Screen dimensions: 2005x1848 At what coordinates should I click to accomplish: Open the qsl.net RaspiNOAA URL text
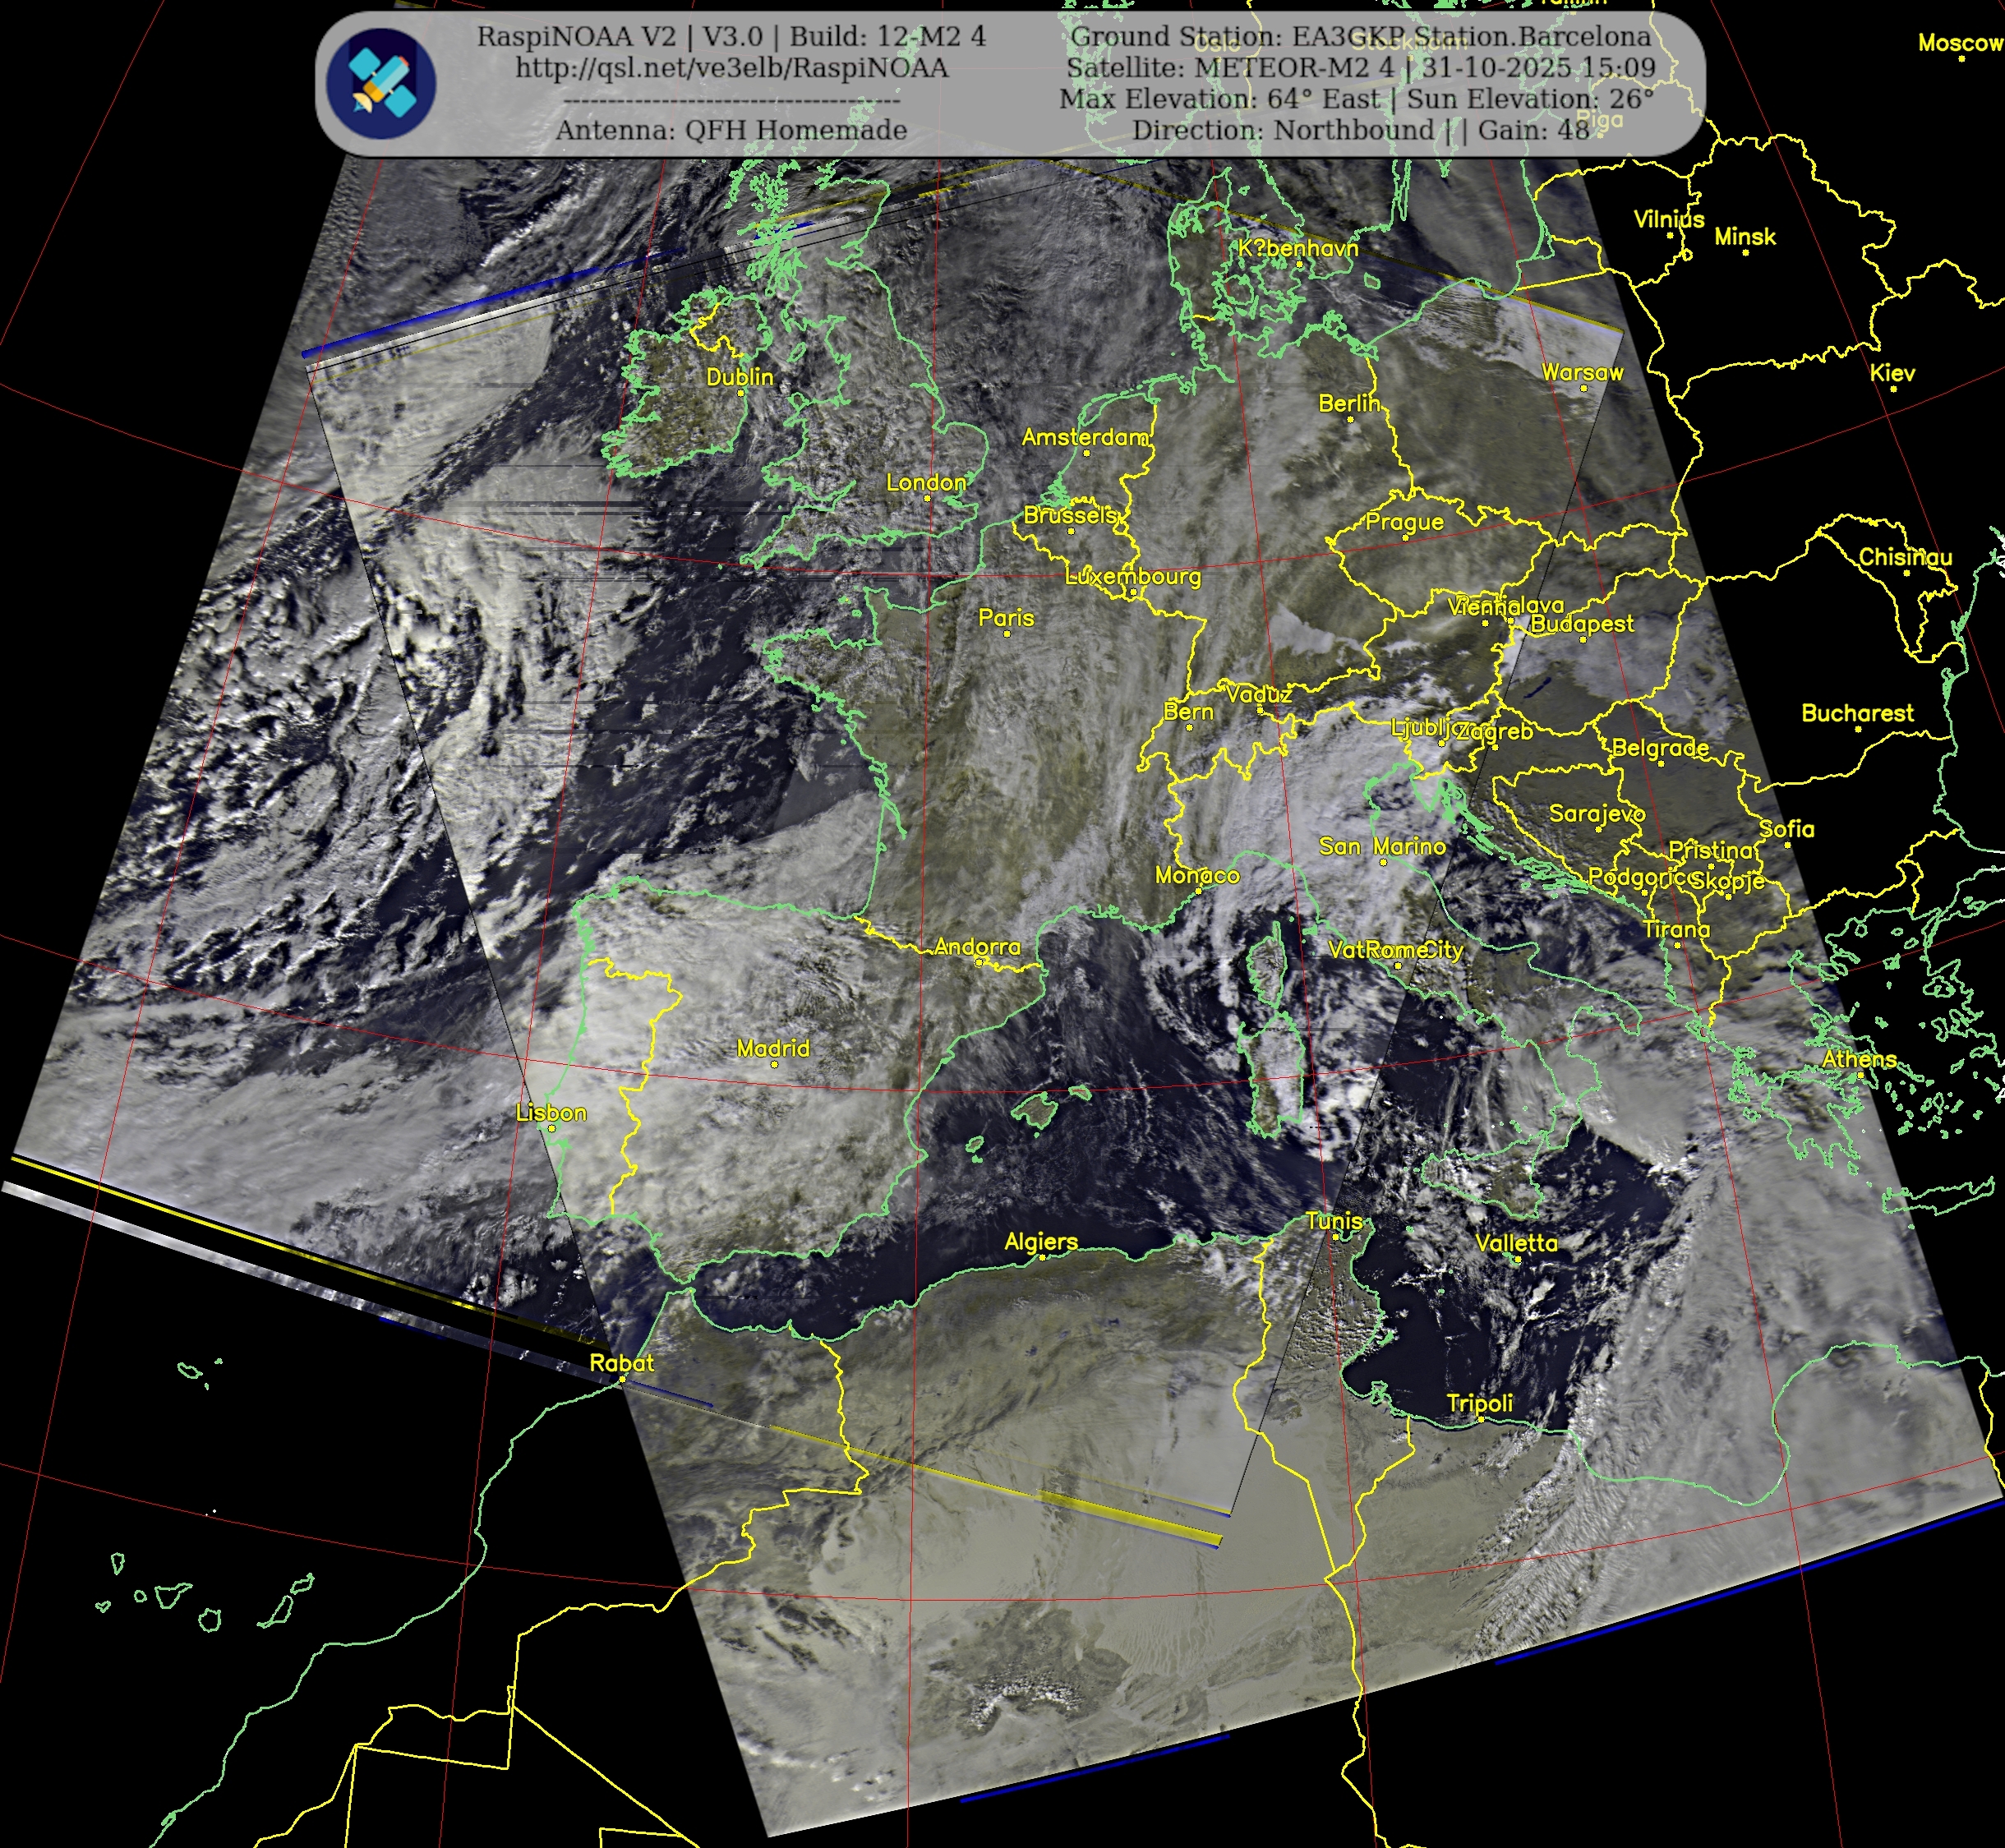pyautogui.click(x=731, y=68)
